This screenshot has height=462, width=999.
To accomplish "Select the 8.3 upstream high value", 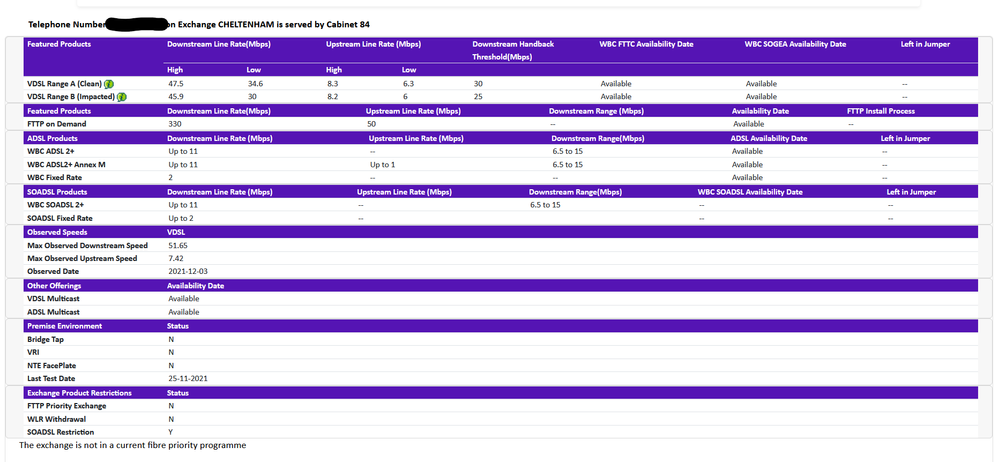I will [333, 83].
